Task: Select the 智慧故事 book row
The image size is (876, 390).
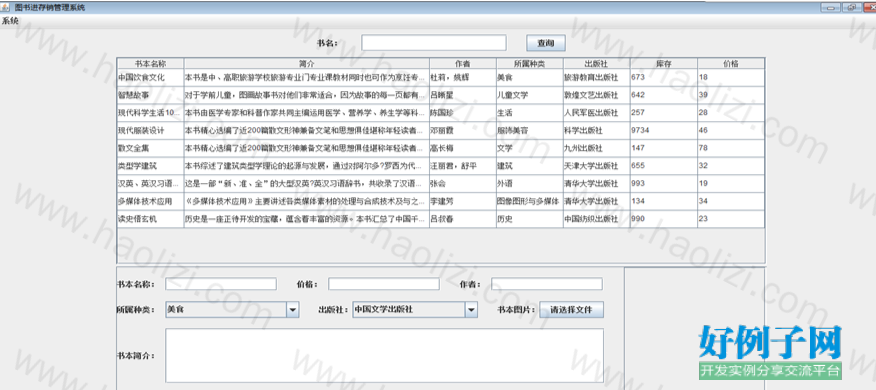Action: (x=441, y=96)
